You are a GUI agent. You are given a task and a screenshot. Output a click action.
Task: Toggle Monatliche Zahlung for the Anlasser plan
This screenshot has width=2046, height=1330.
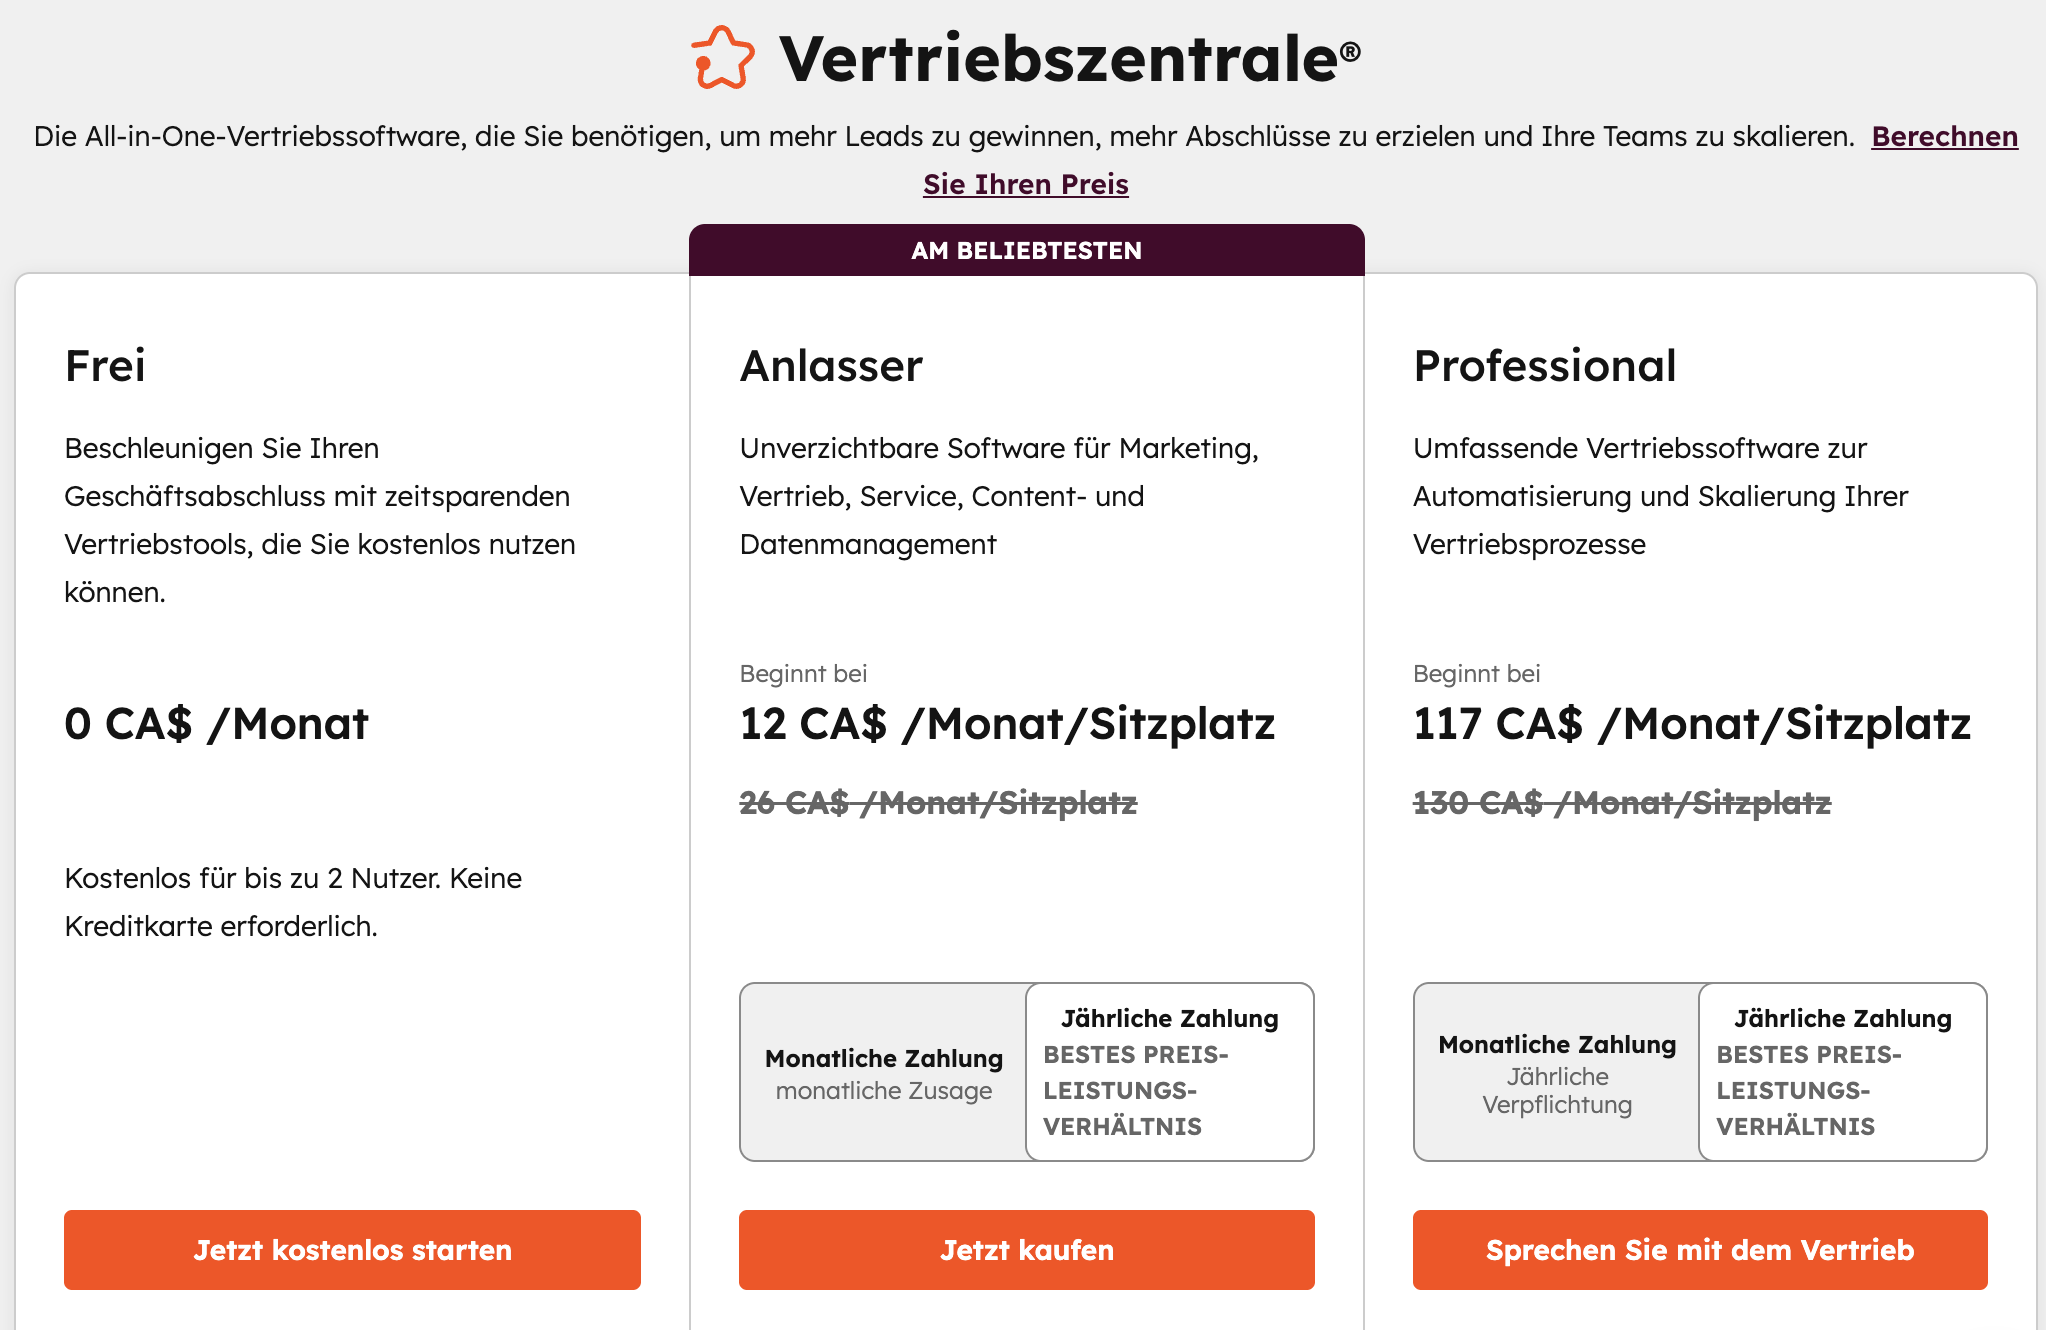tap(883, 1073)
